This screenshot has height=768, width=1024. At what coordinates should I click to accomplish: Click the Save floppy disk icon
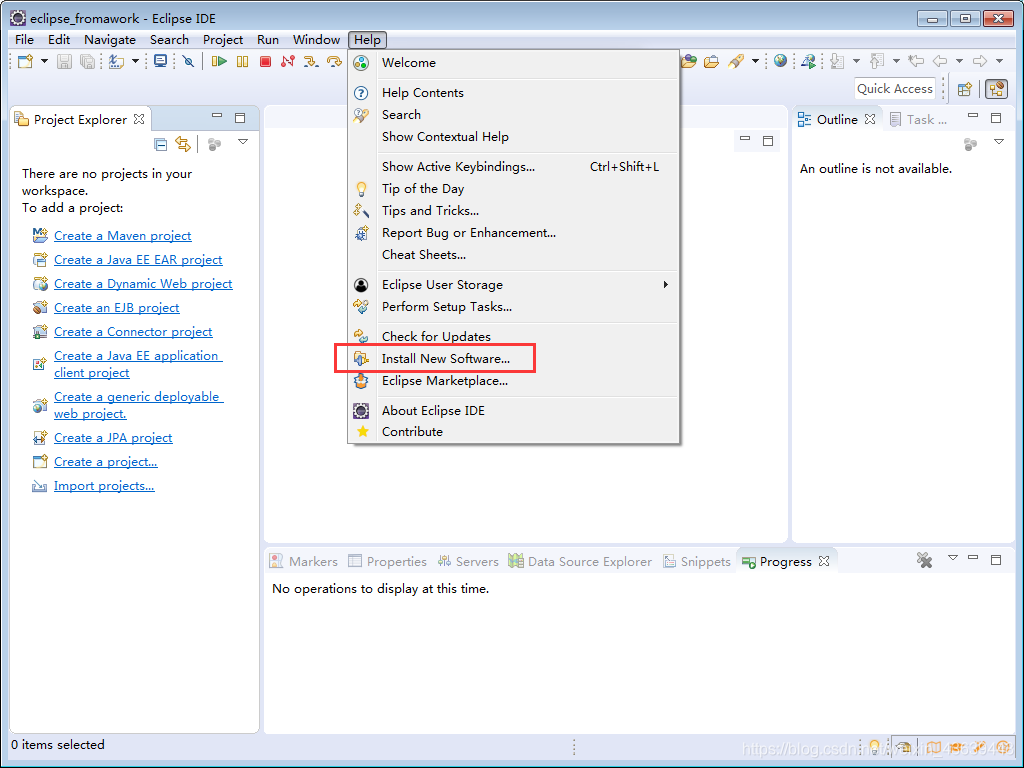(64, 61)
